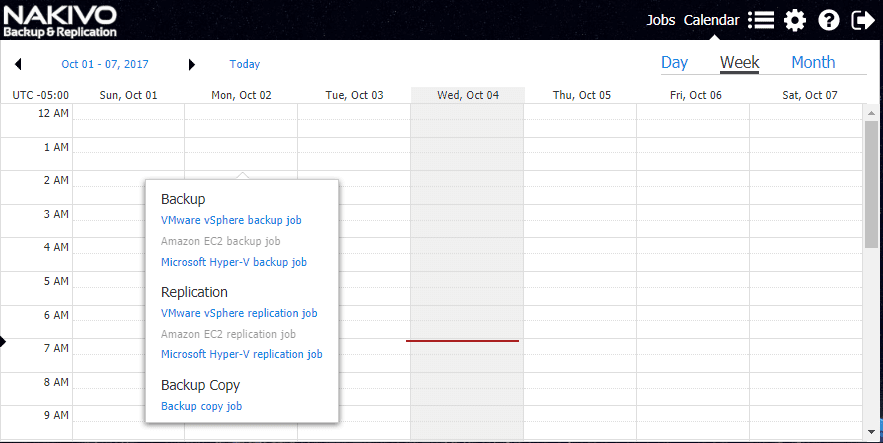The image size is (883, 443).
Task: Open the help question mark icon
Action: click(x=829, y=21)
